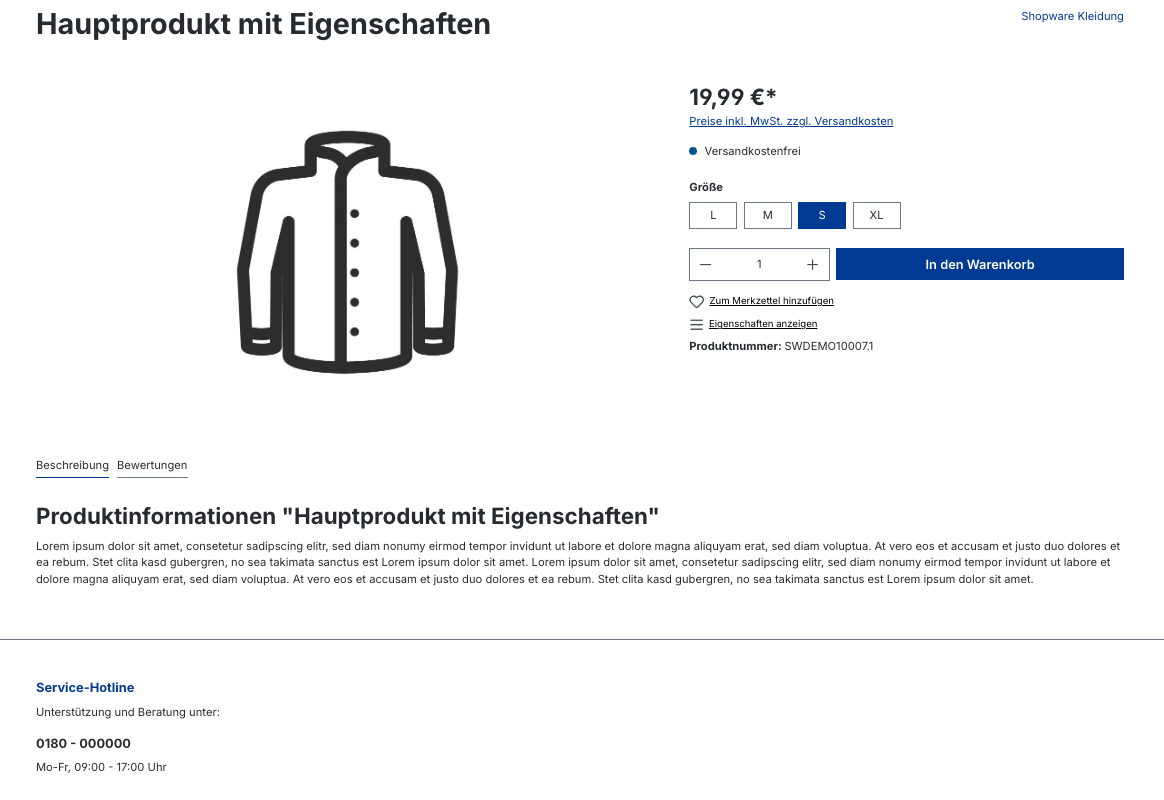Add product via In den Warenkorb
The image size is (1164, 800).
980,264
